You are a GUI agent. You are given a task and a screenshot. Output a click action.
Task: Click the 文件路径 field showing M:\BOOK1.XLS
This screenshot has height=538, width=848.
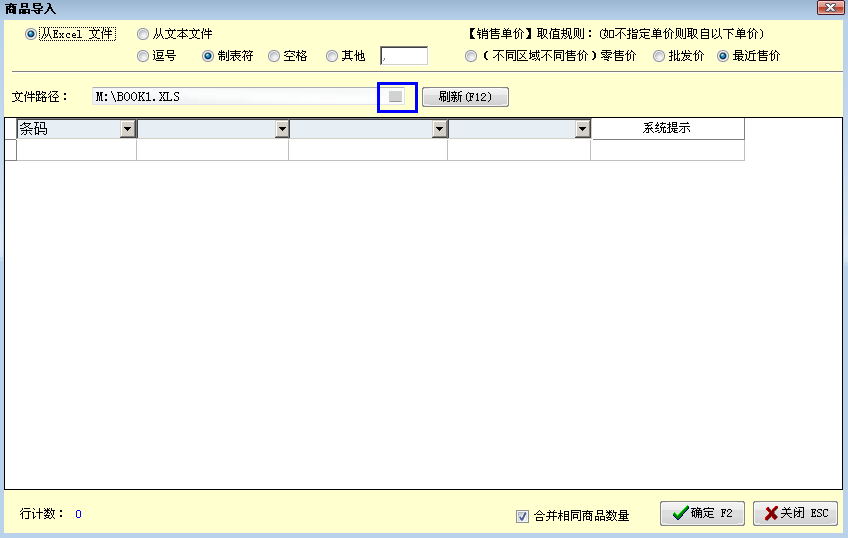click(x=235, y=97)
